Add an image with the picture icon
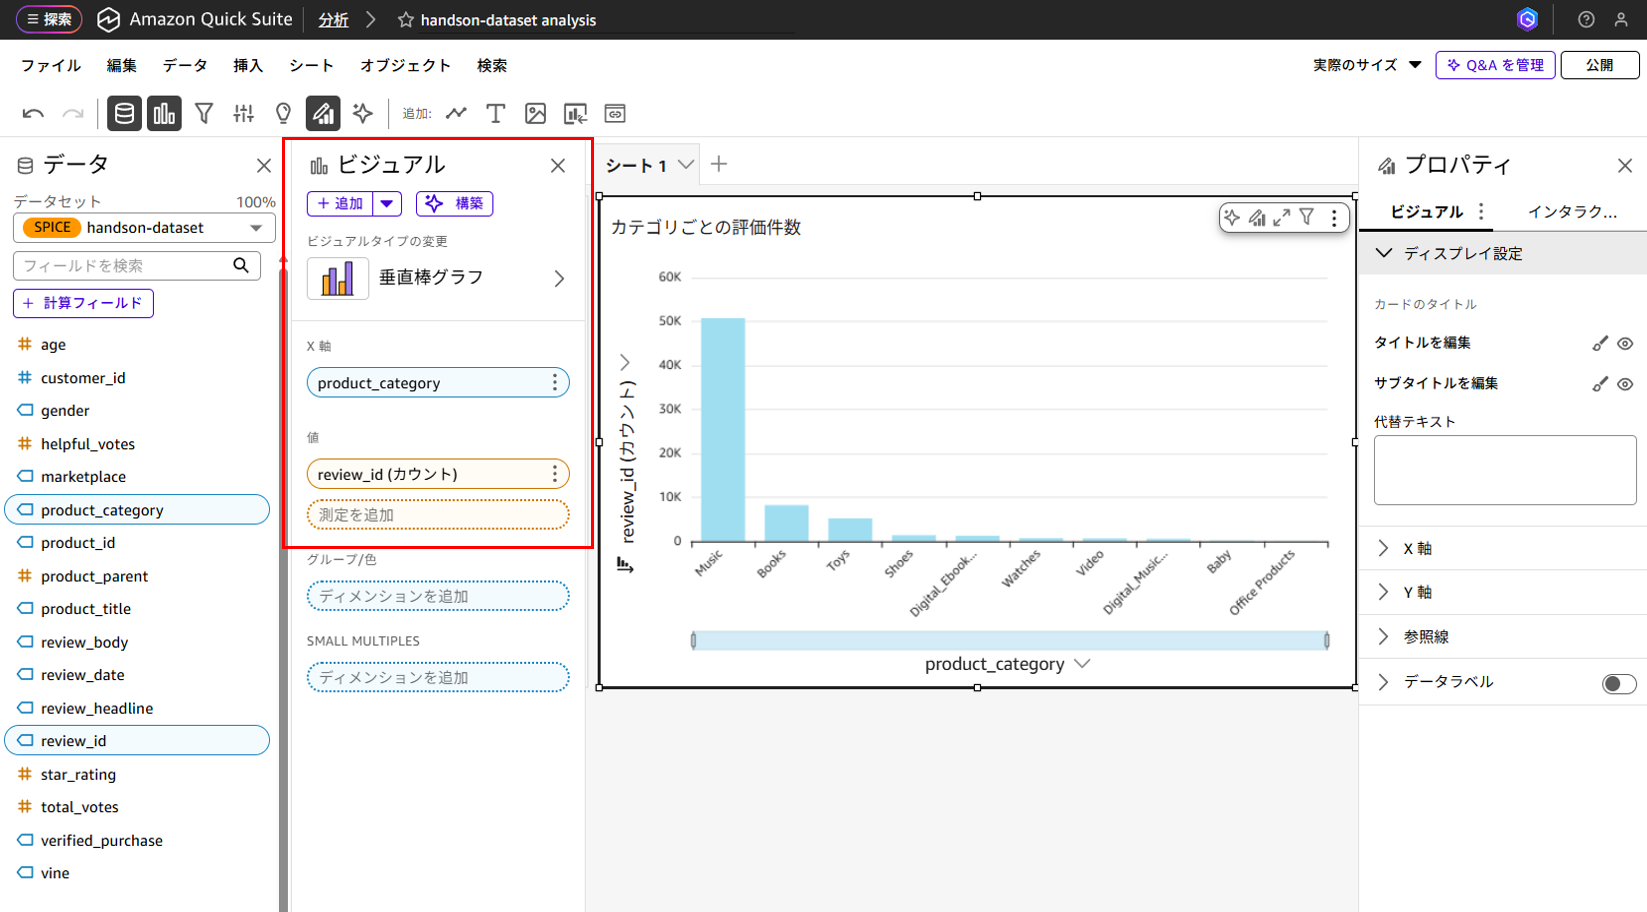This screenshot has width=1647, height=912. (x=536, y=114)
